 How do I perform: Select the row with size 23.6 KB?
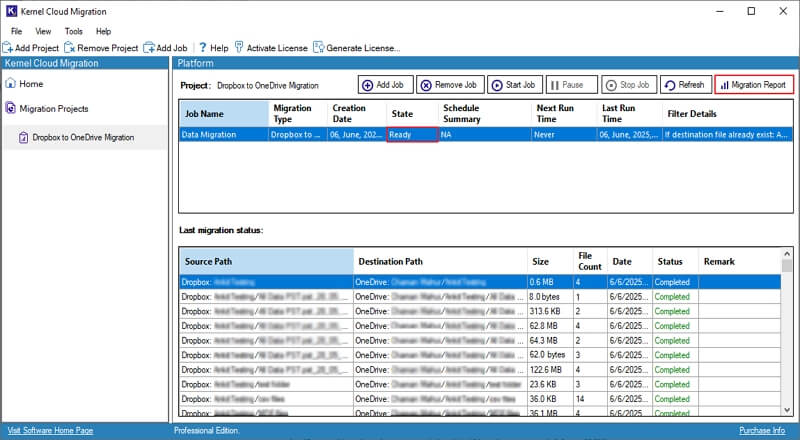click(x=480, y=384)
